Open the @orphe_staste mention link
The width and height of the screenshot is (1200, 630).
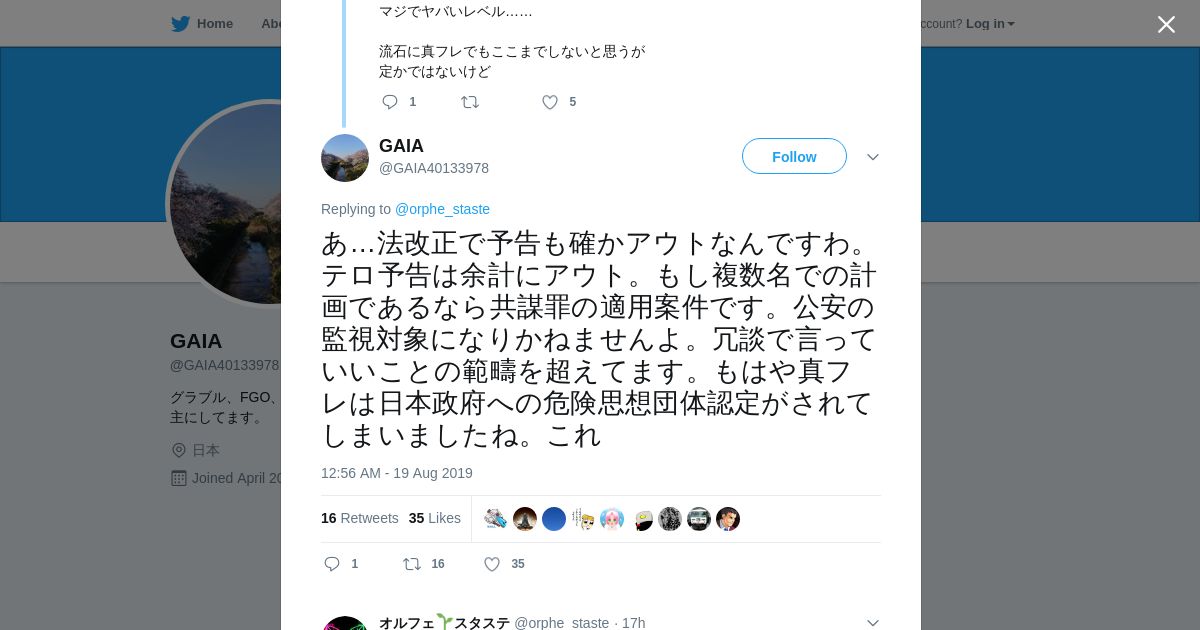pos(442,209)
